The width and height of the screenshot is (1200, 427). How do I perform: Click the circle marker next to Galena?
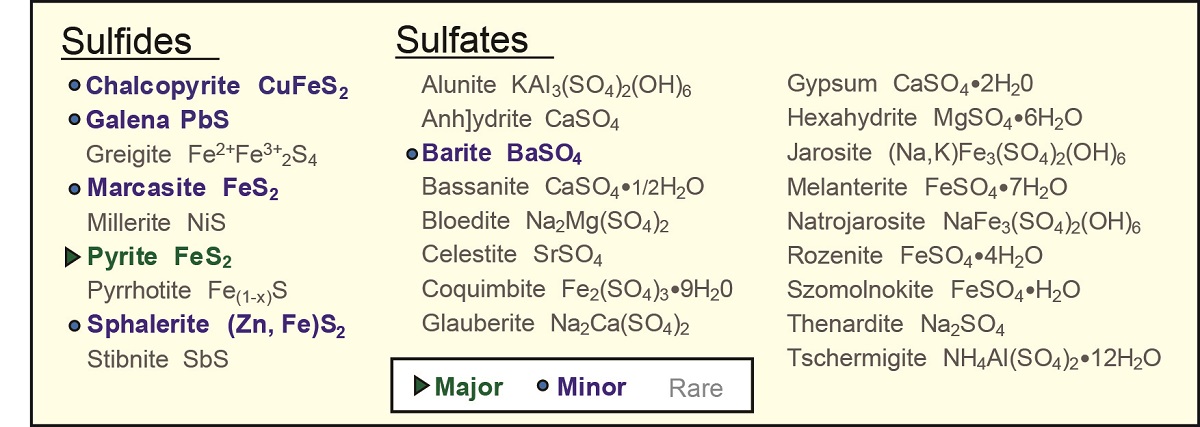tap(74, 120)
